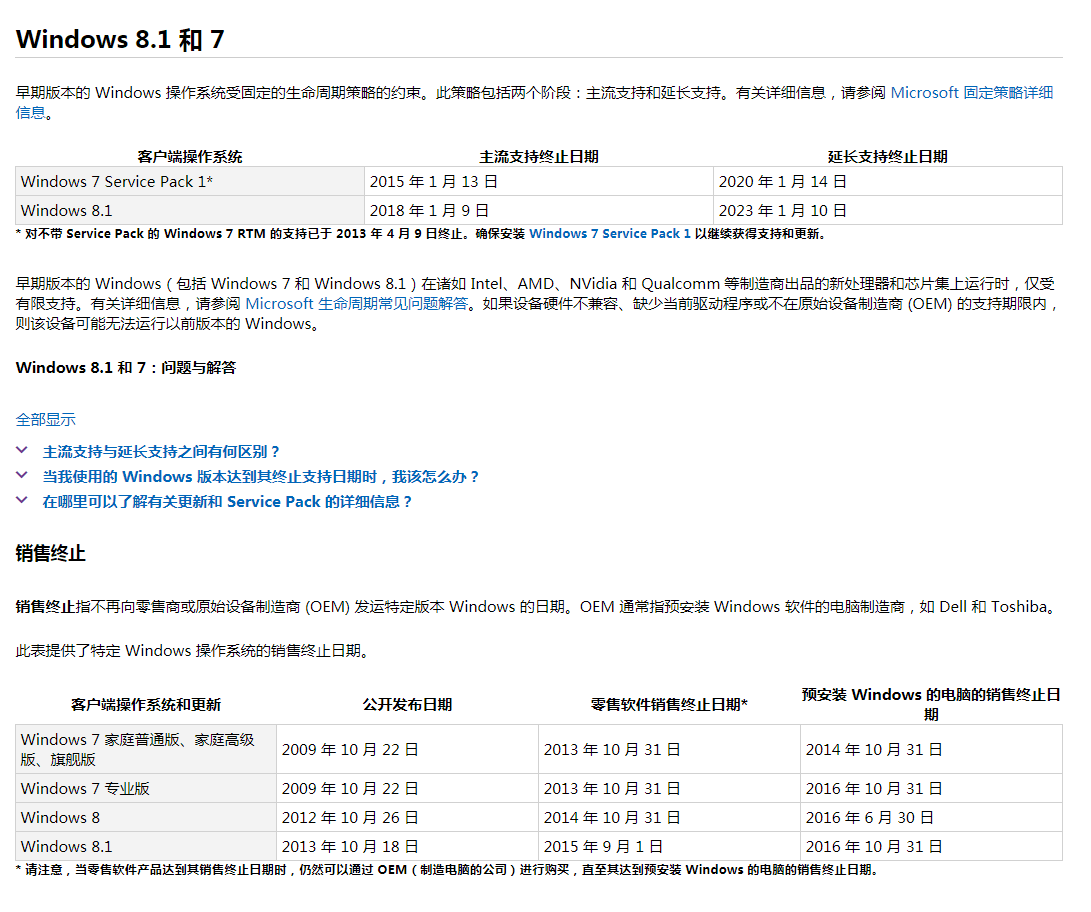Click the Windows 7 专业版 row cell
This screenshot has width=1091, height=912.
tap(85, 788)
